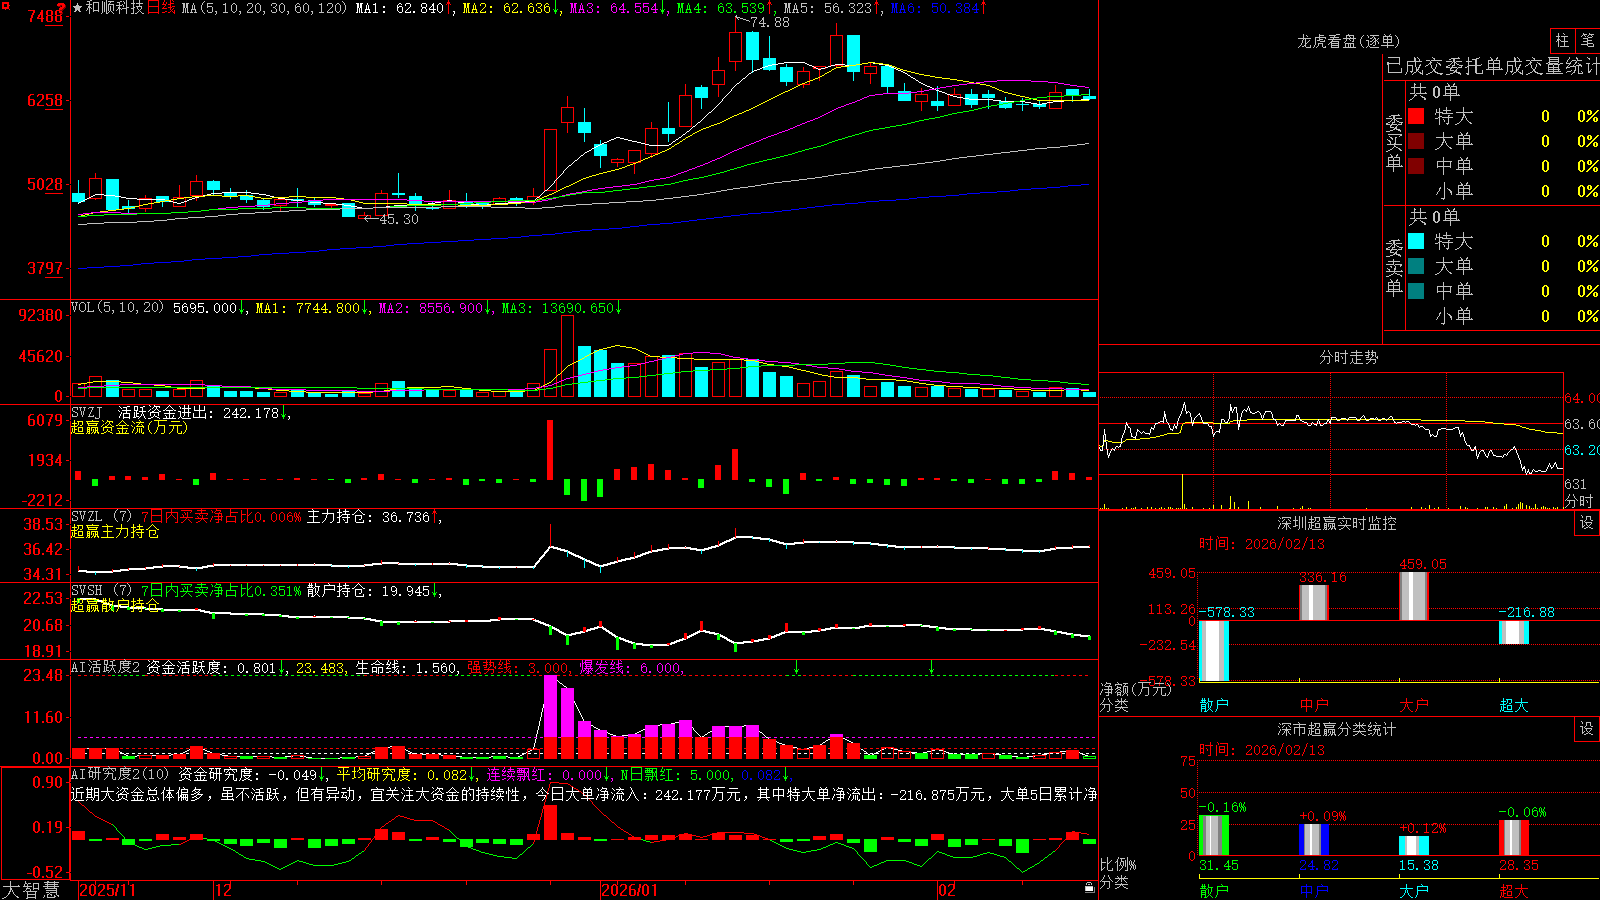
Task: Click the teal 中单 sell-order swatch
Action: [1416, 291]
